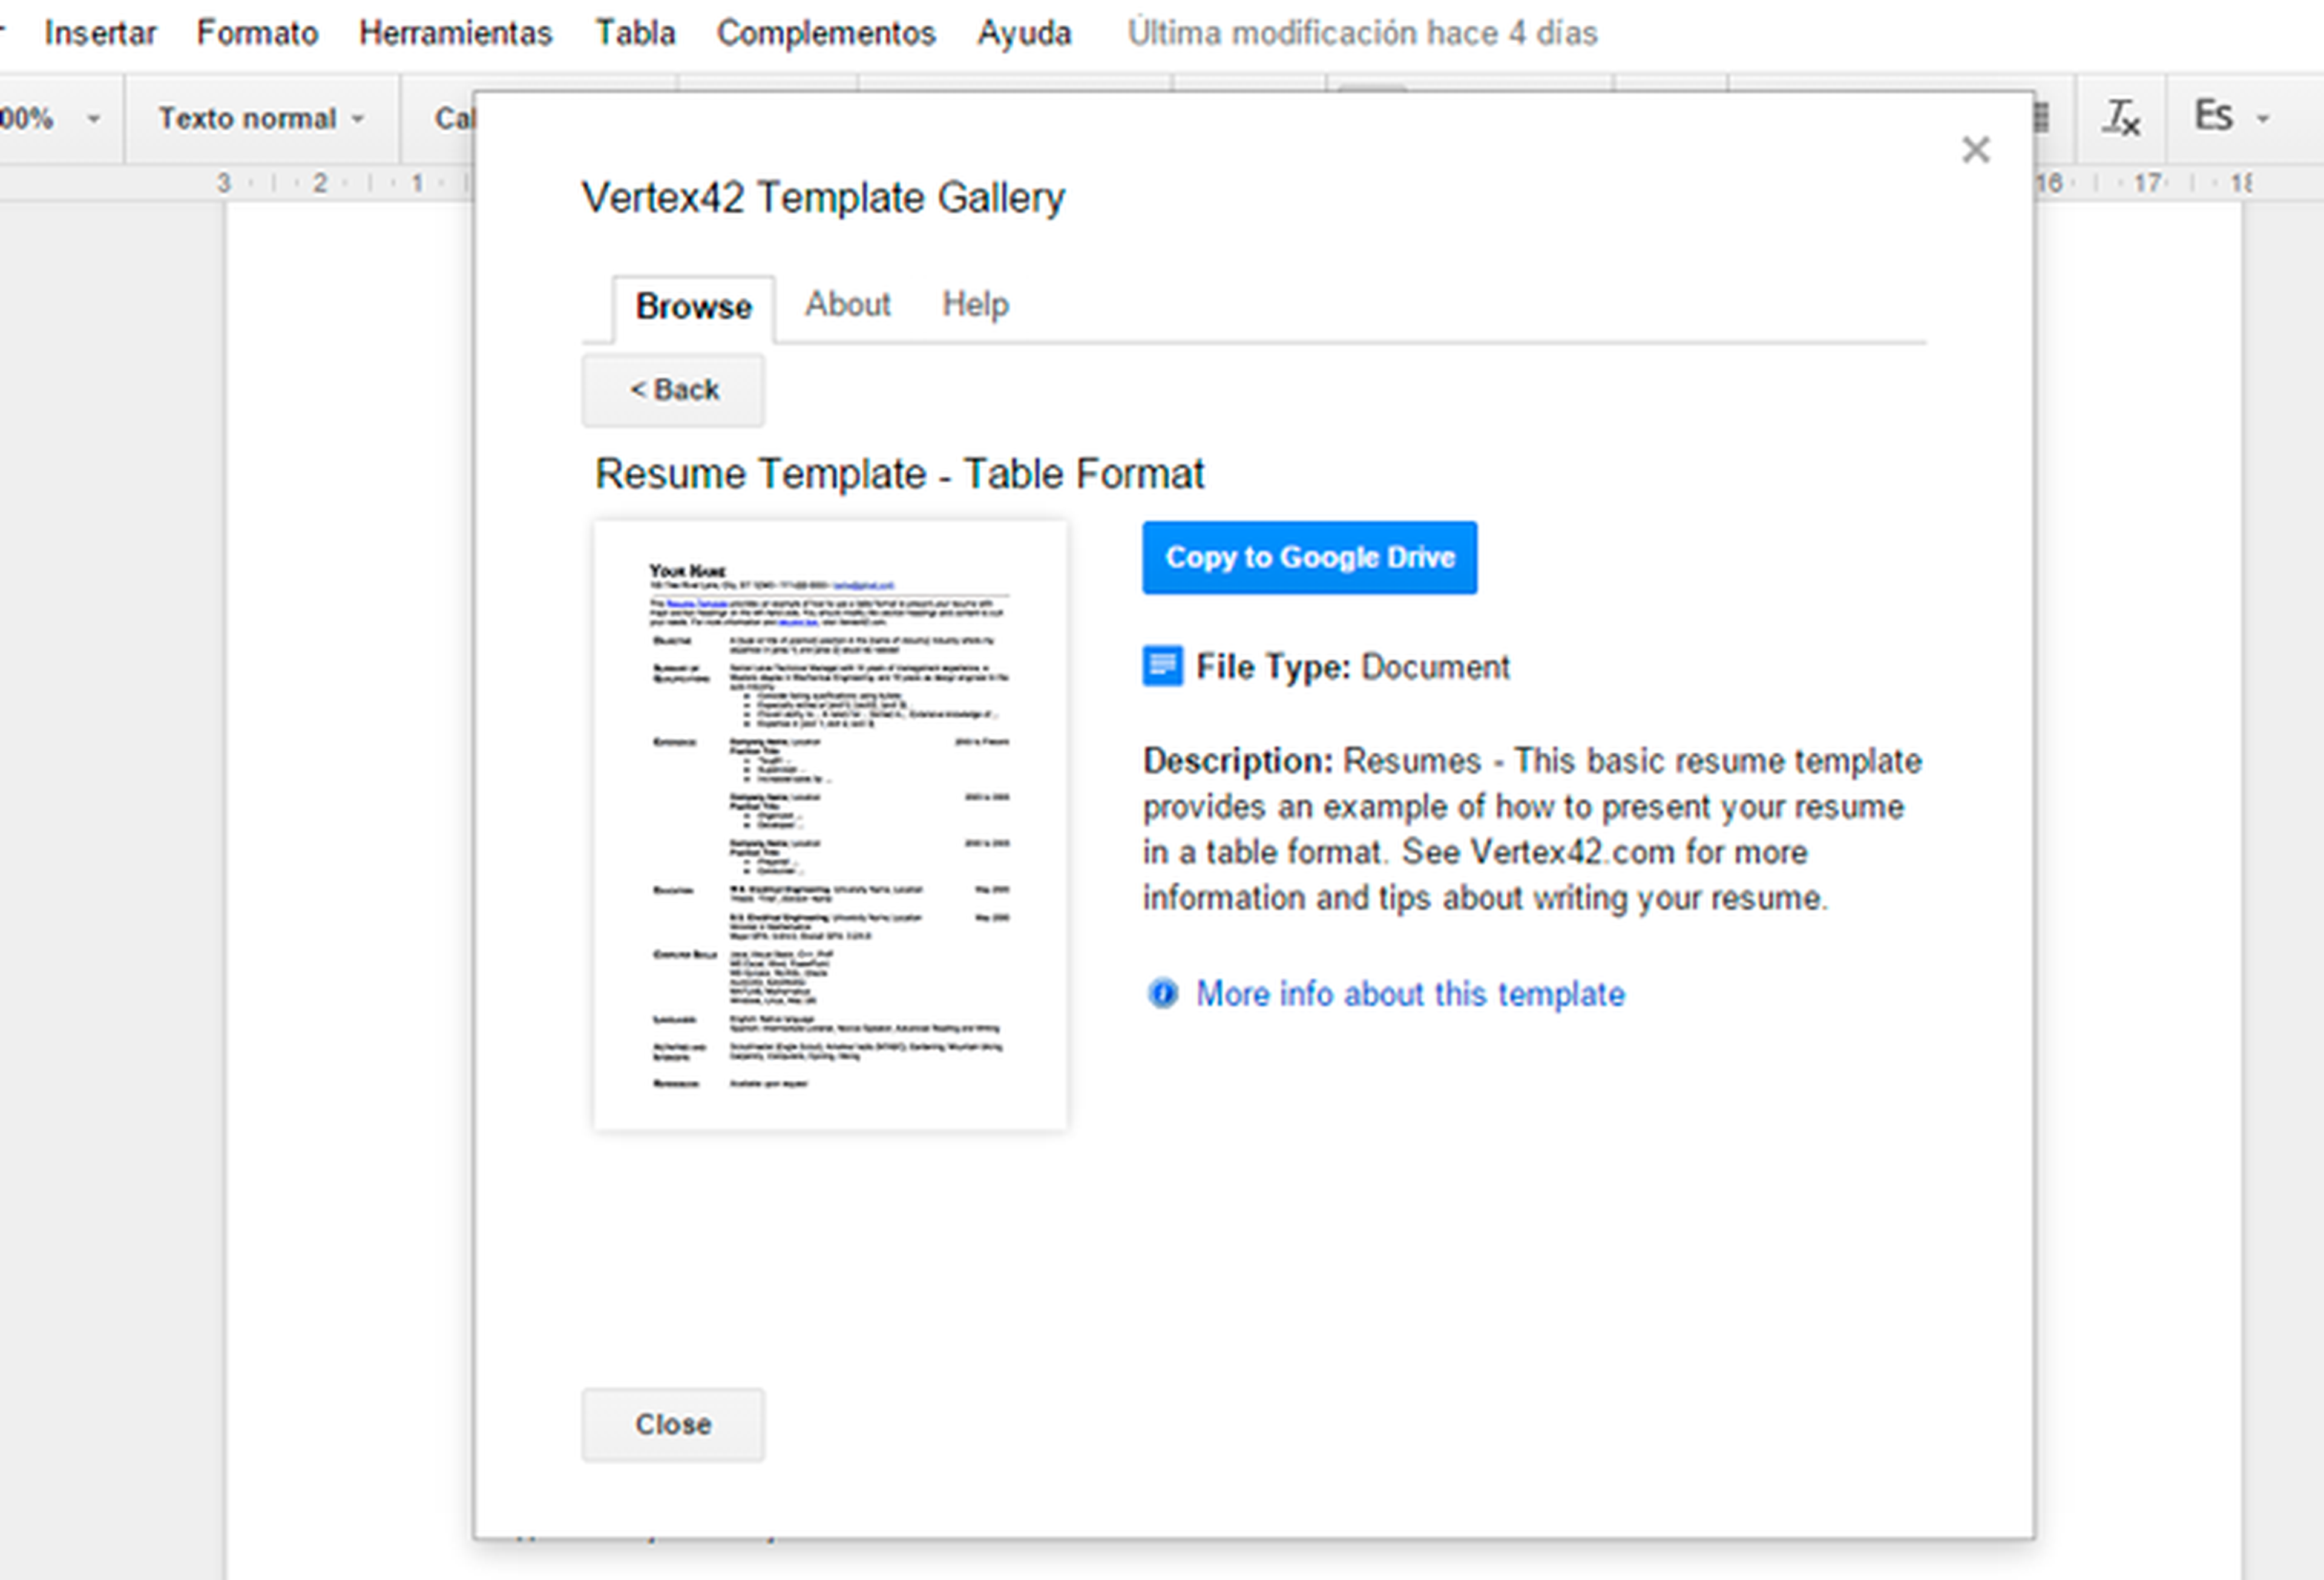Switch to the About tab

(x=847, y=304)
